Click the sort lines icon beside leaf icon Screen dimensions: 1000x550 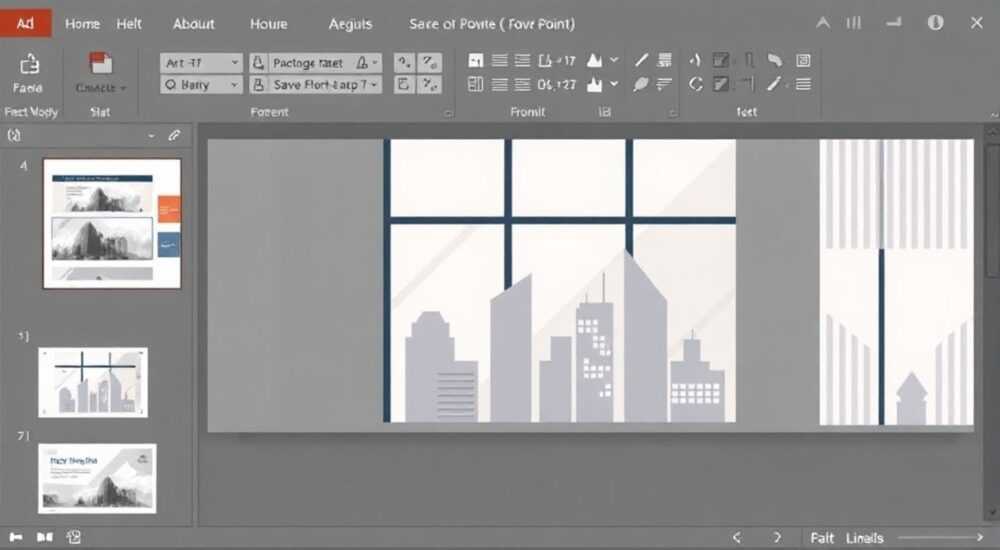(664, 84)
